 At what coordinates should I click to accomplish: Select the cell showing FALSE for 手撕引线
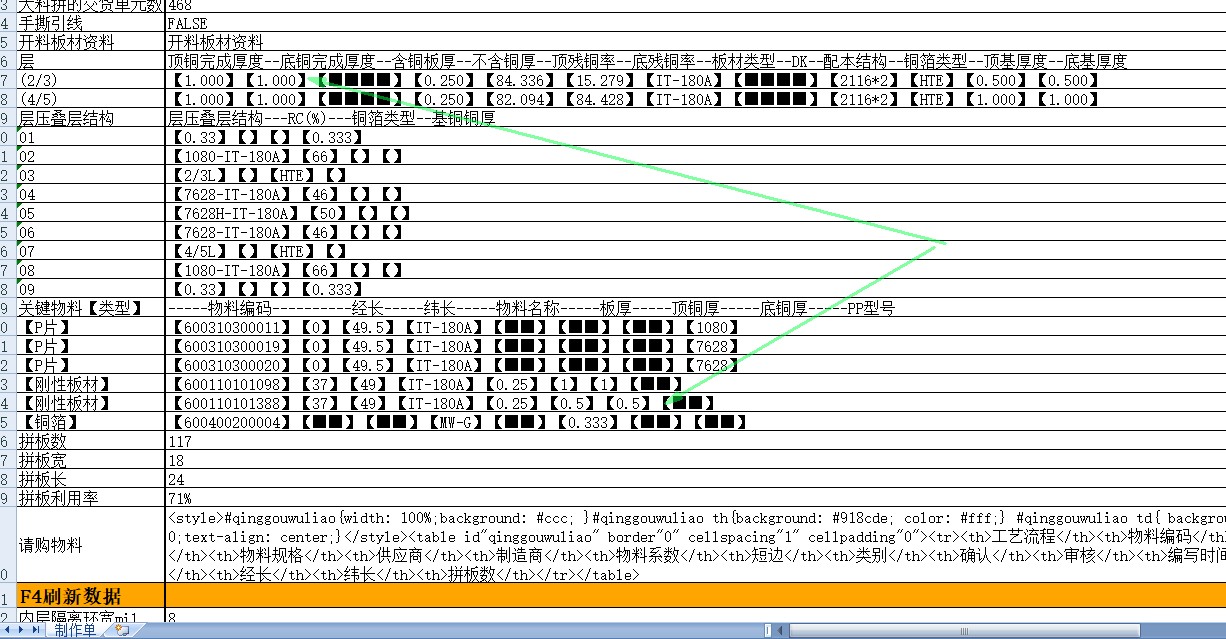(695, 22)
